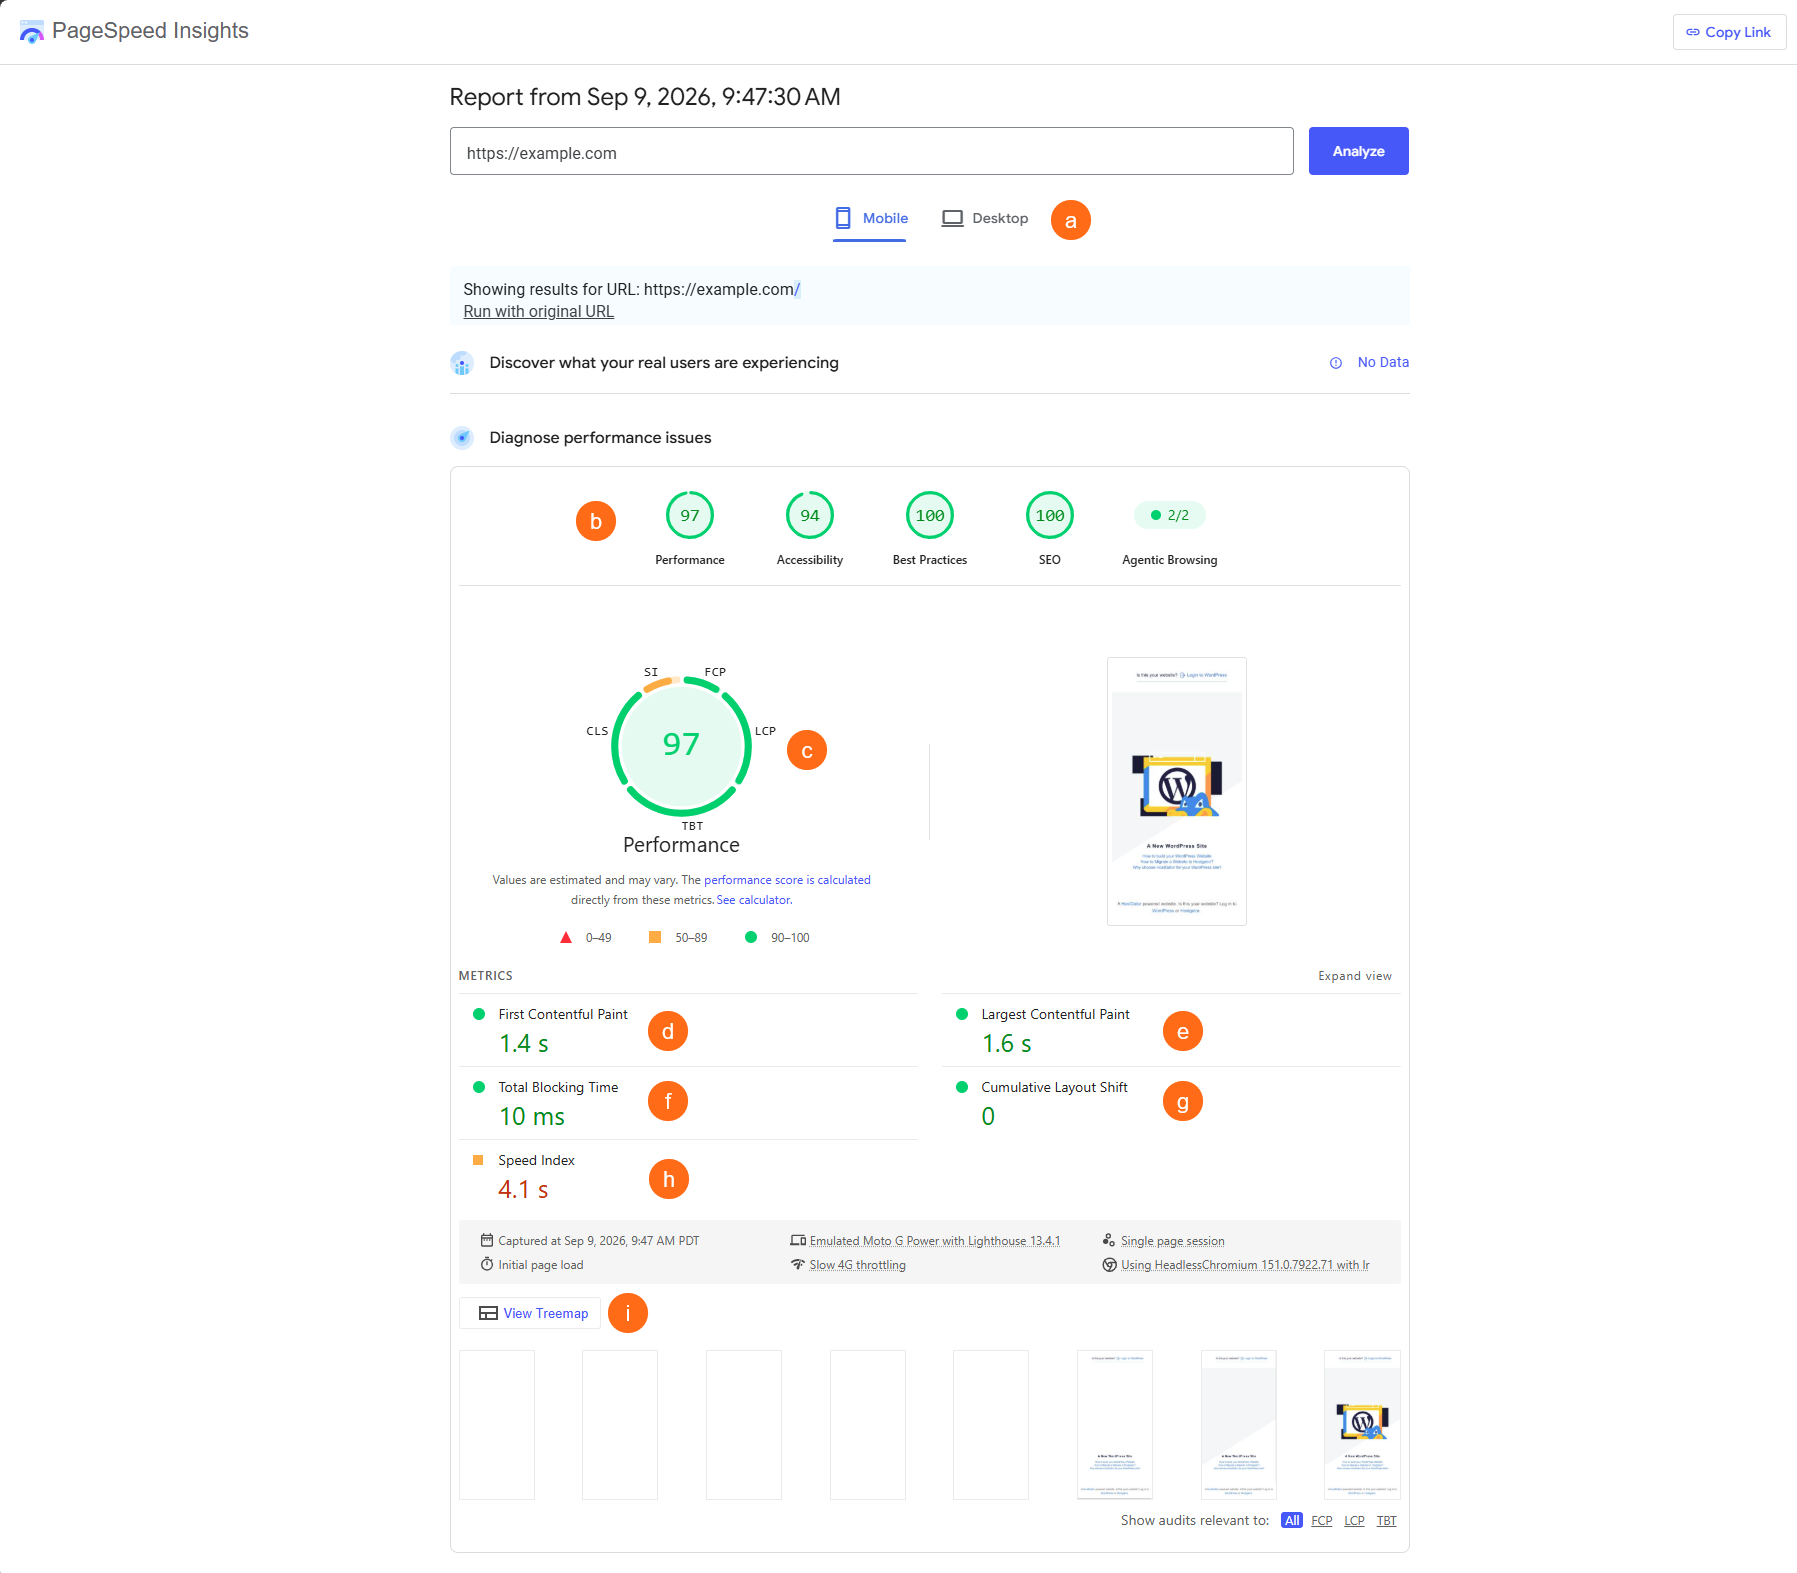Click the Copy Link button
Viewport: 1797px width, 1573px height.
click(1729, 32)
